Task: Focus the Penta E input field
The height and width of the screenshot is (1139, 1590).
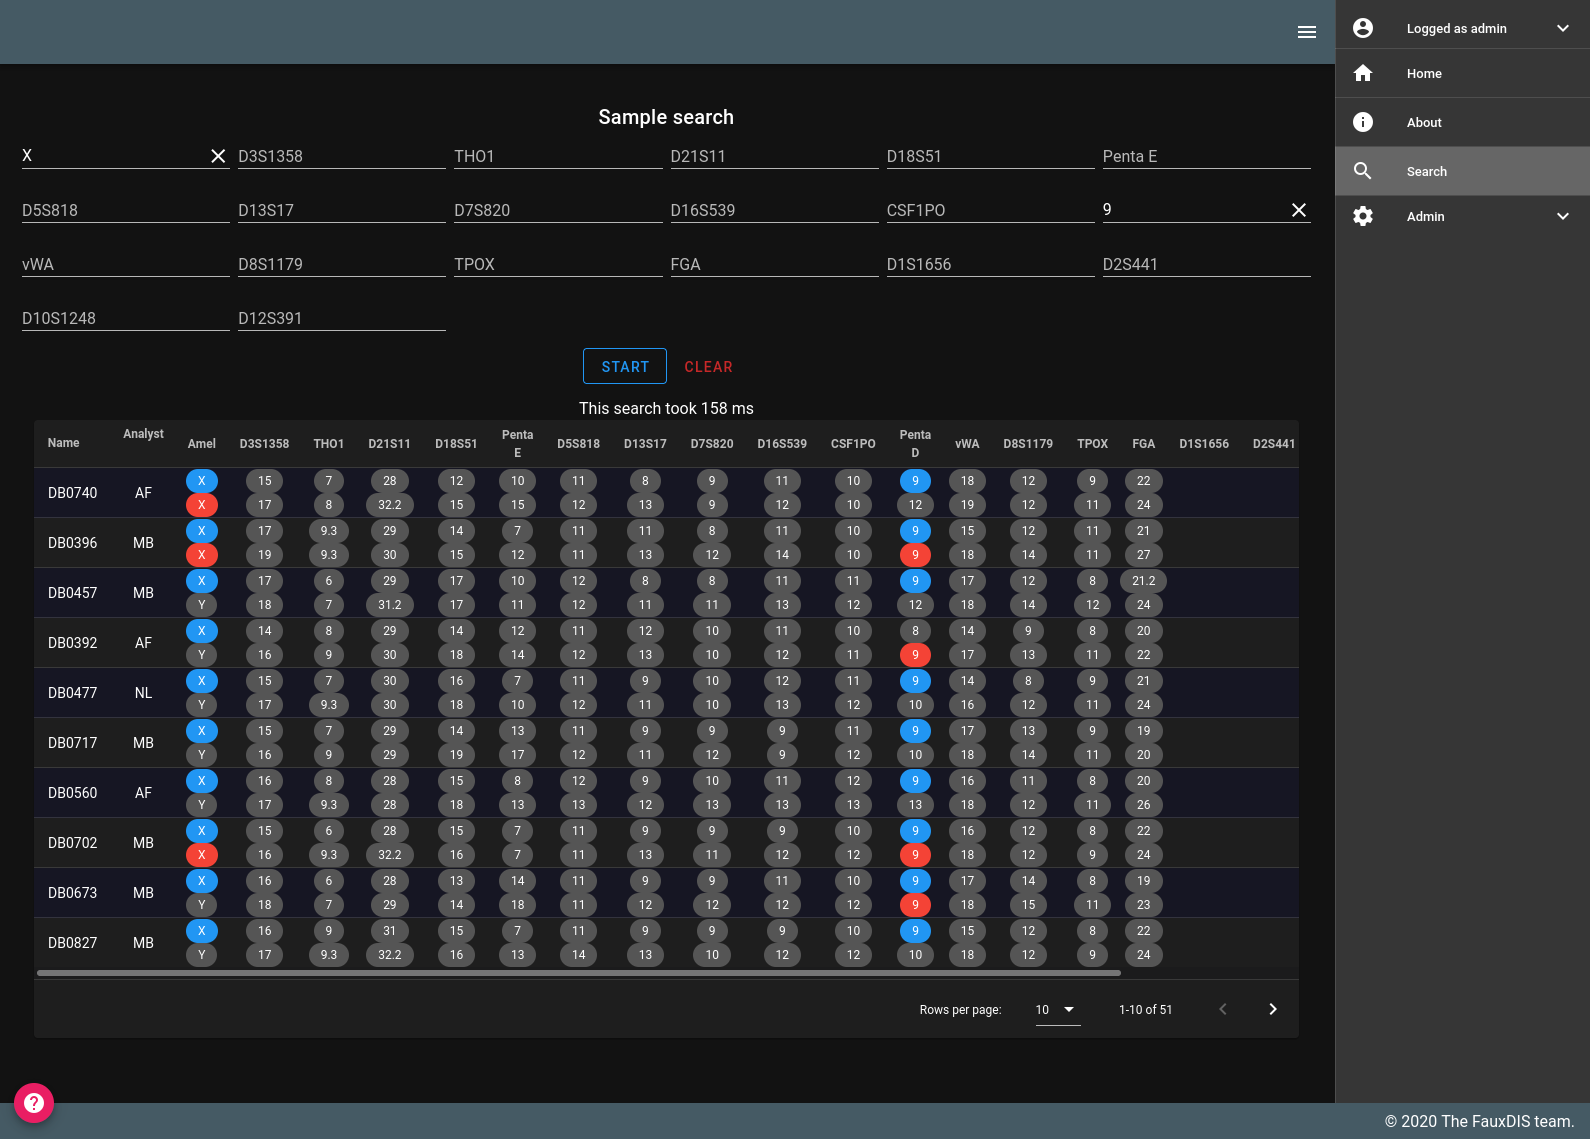Action: (x=1206, y=156)
